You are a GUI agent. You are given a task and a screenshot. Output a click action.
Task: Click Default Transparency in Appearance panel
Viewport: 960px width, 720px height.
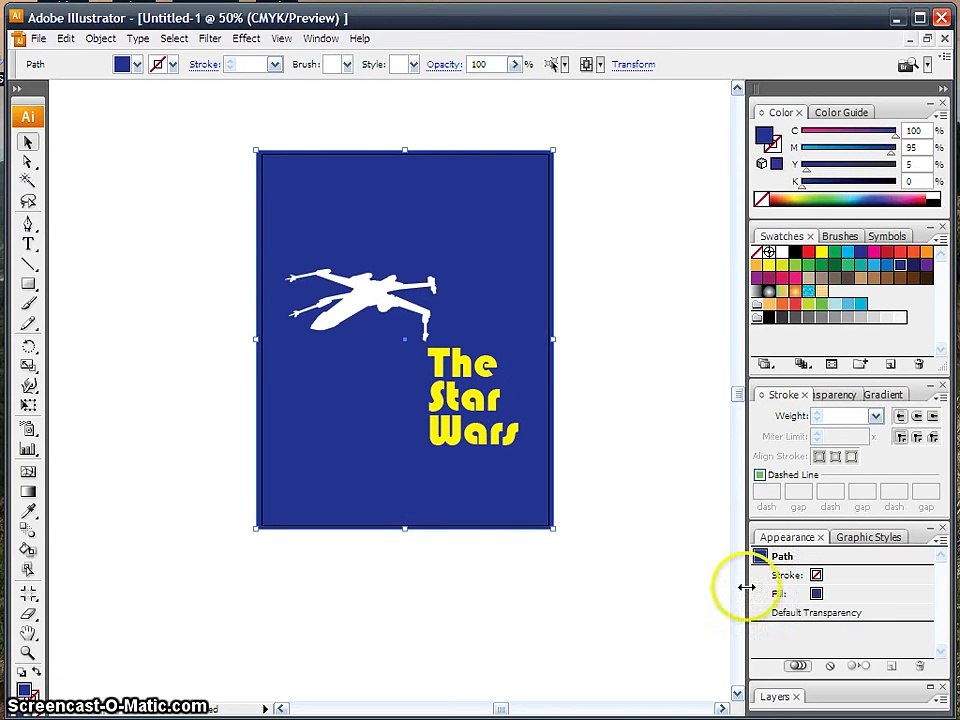coord(816,612)
